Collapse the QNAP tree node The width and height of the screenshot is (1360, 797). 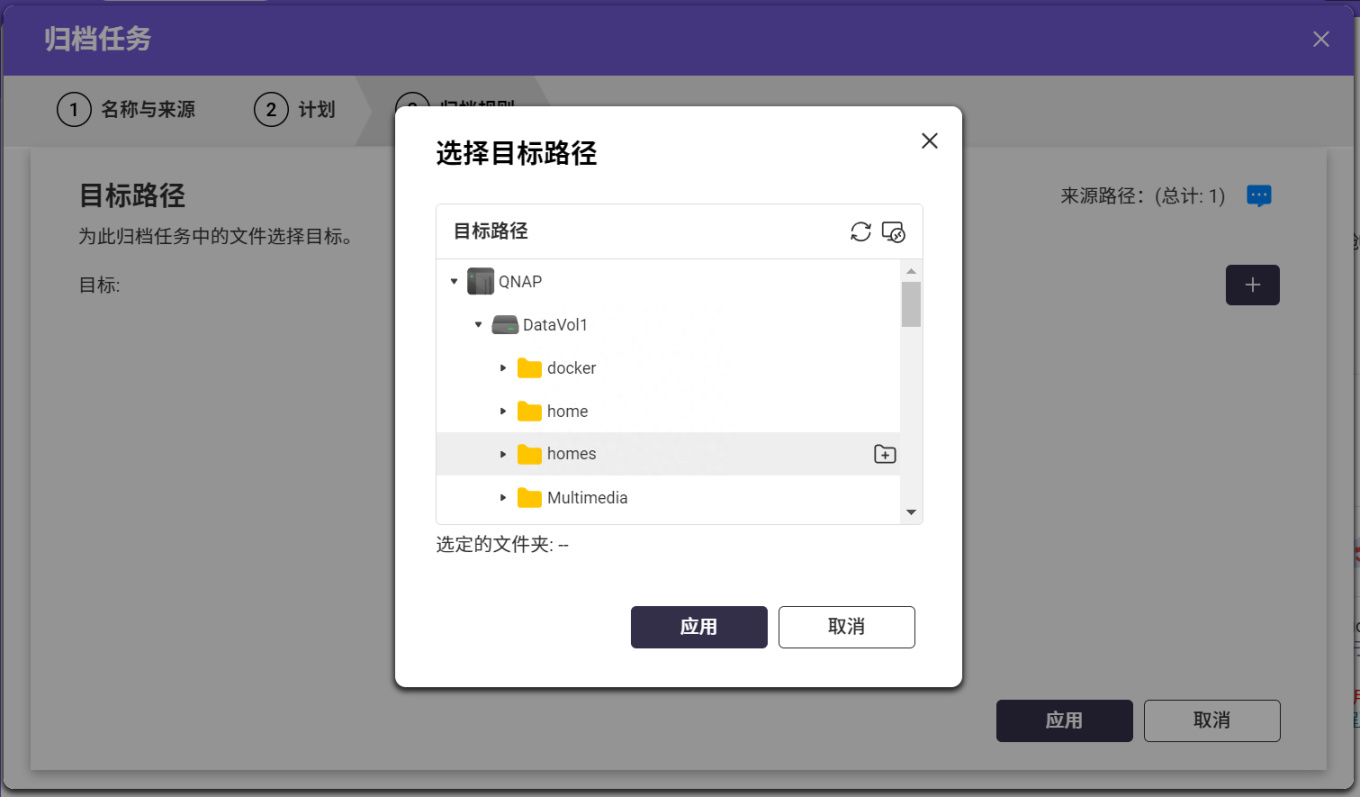(455, 282)
